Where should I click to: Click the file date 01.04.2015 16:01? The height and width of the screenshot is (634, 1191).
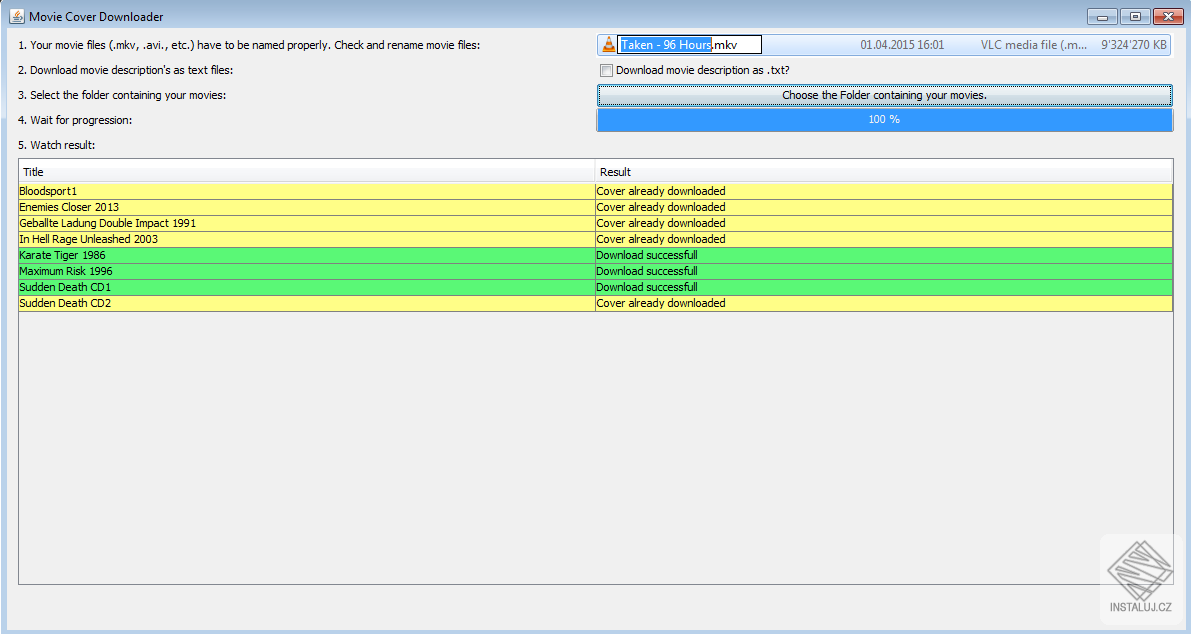[x=902, y=45]
